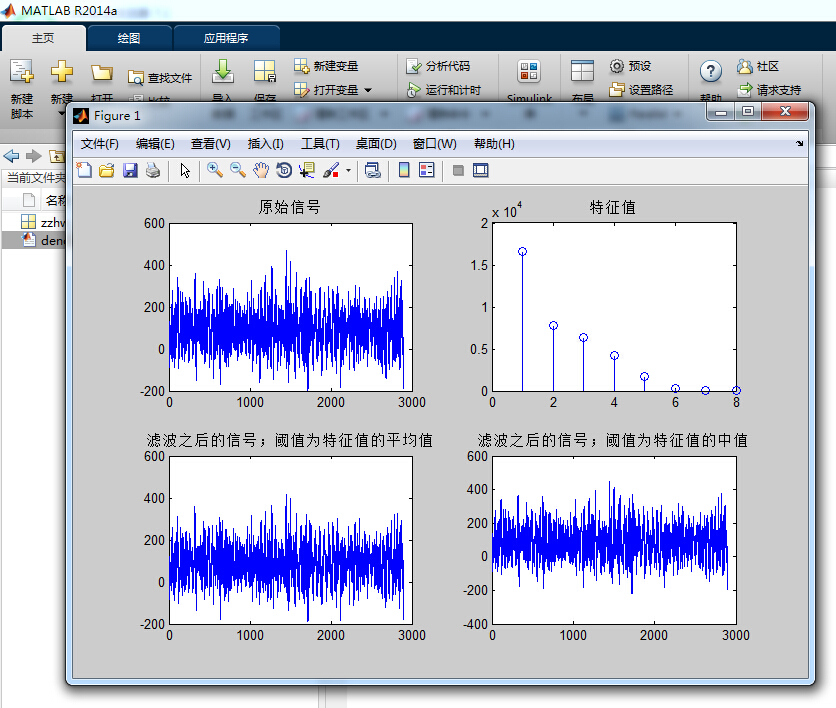Save the figure with the floppy disk icon

tap(130, 171)
